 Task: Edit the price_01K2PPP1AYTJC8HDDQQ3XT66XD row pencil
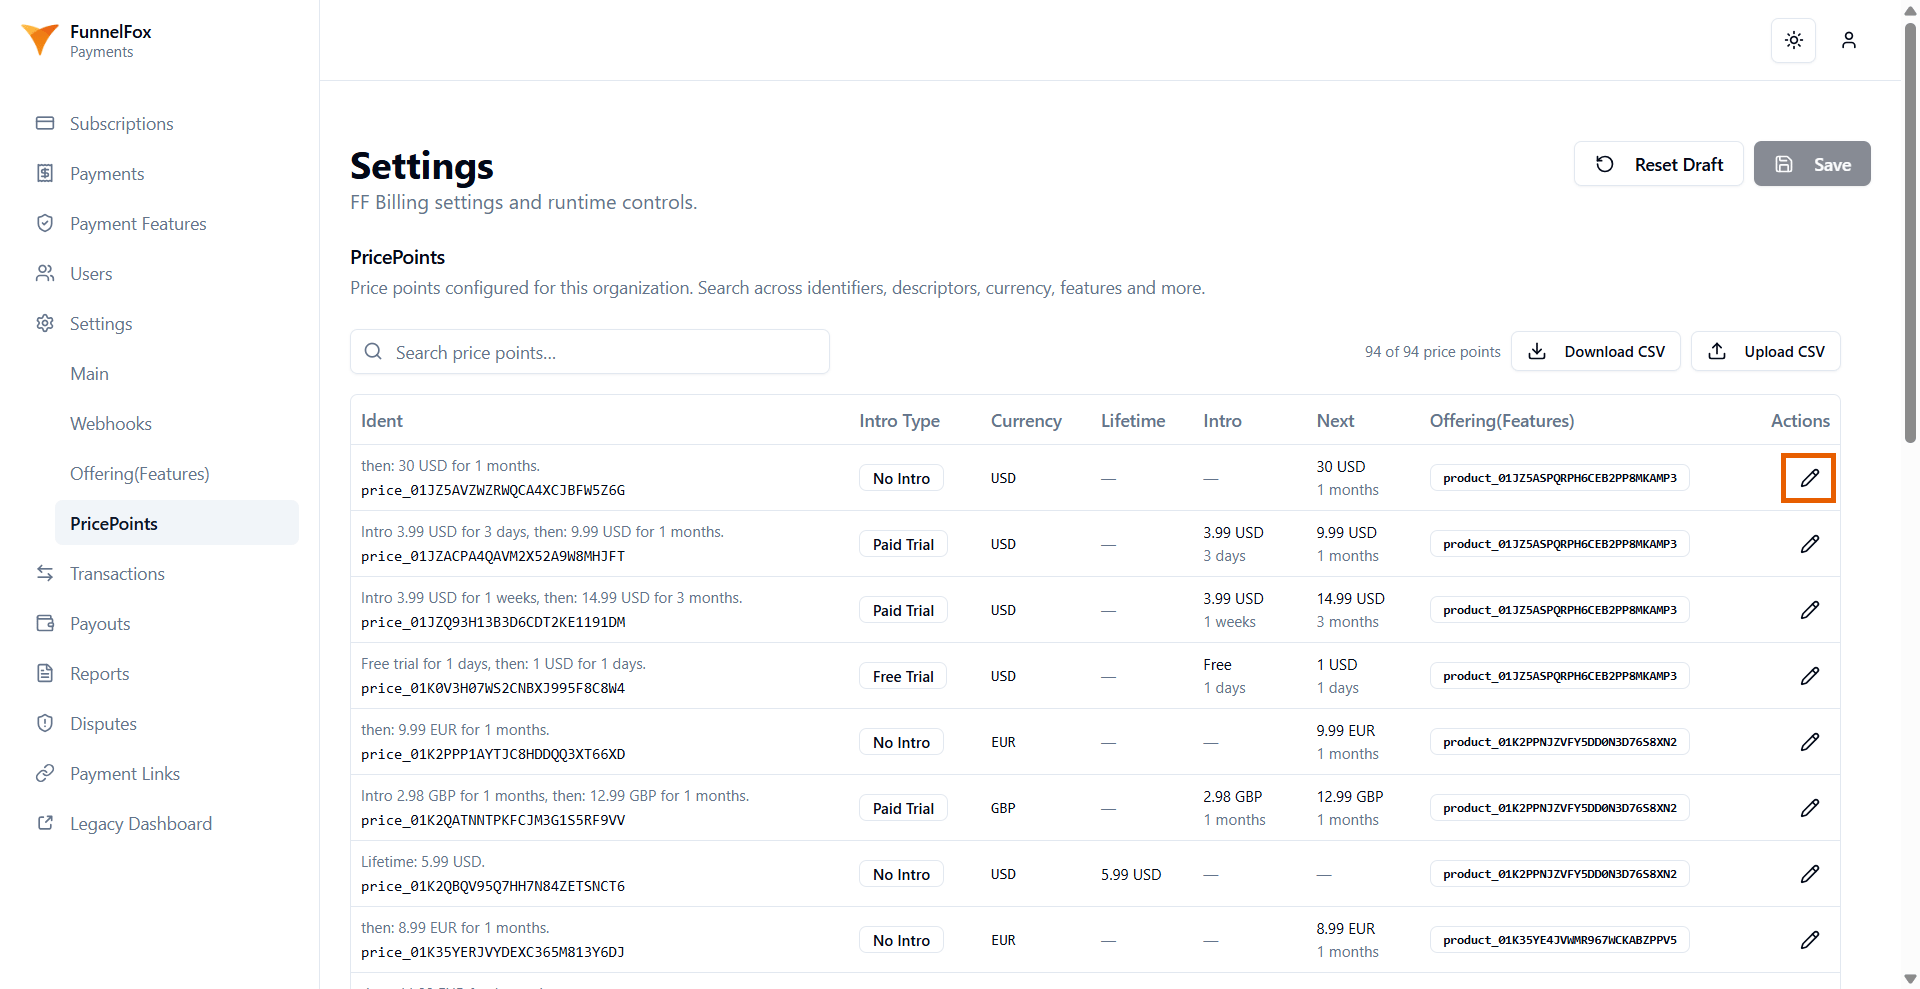(1809, 742)
